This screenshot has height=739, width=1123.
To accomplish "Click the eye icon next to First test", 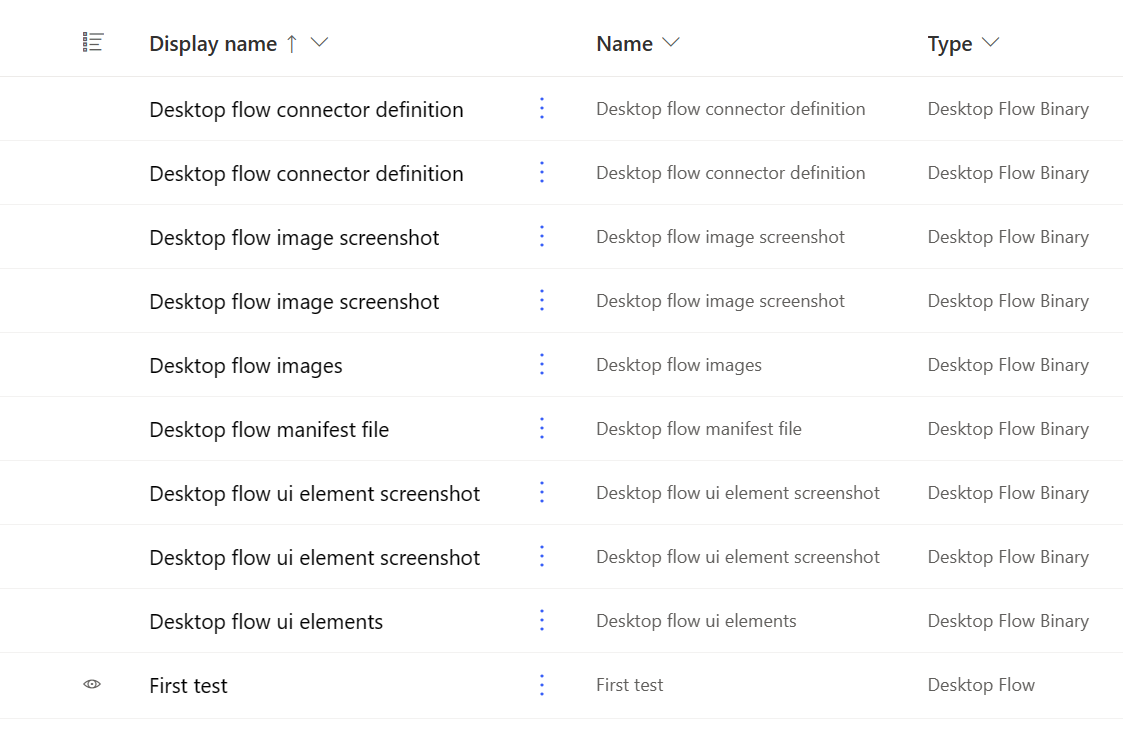I will 92,684.
